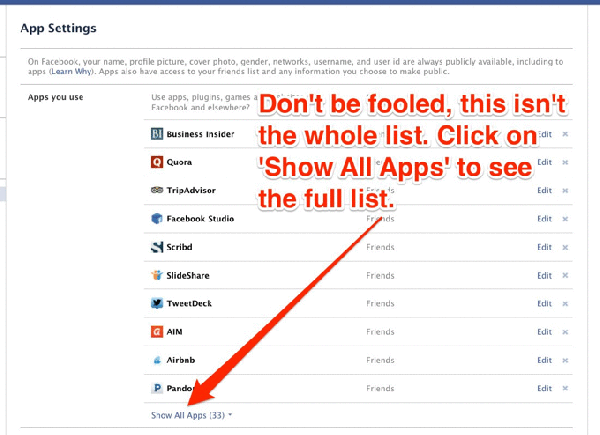Click the Airbnb app icon
The height and width of the screenshot is (435, 600).
click(x=157, y=360)
